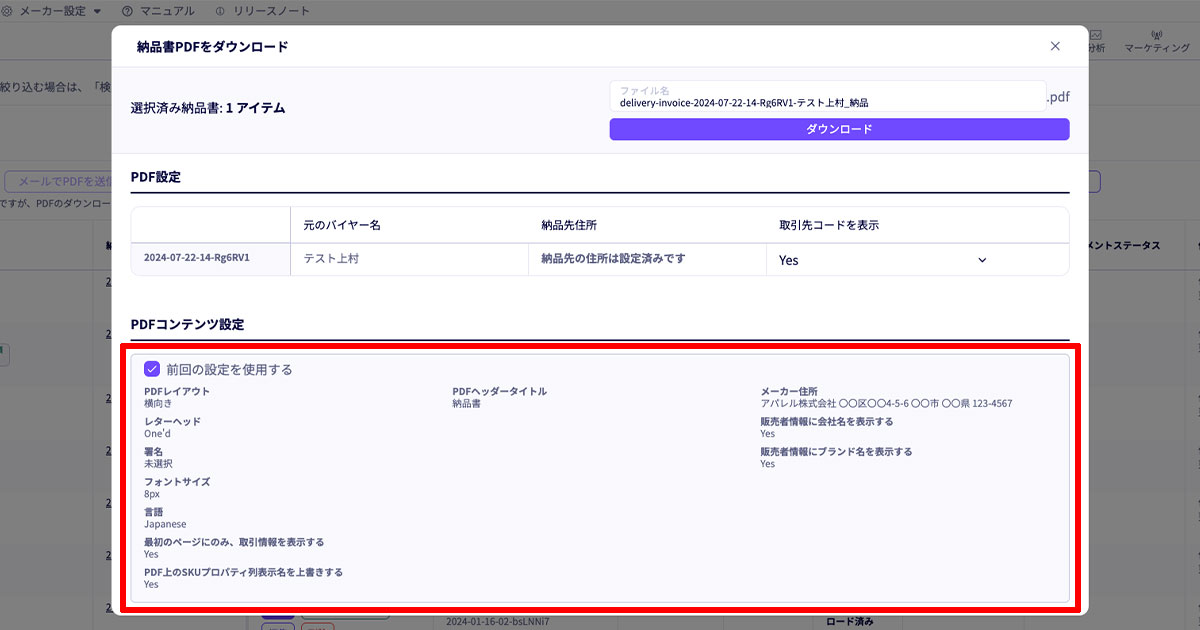Click the 選択済み納品書: 1 アイテム text
This screenshot has width=1200, height=630.
[208, 108]
